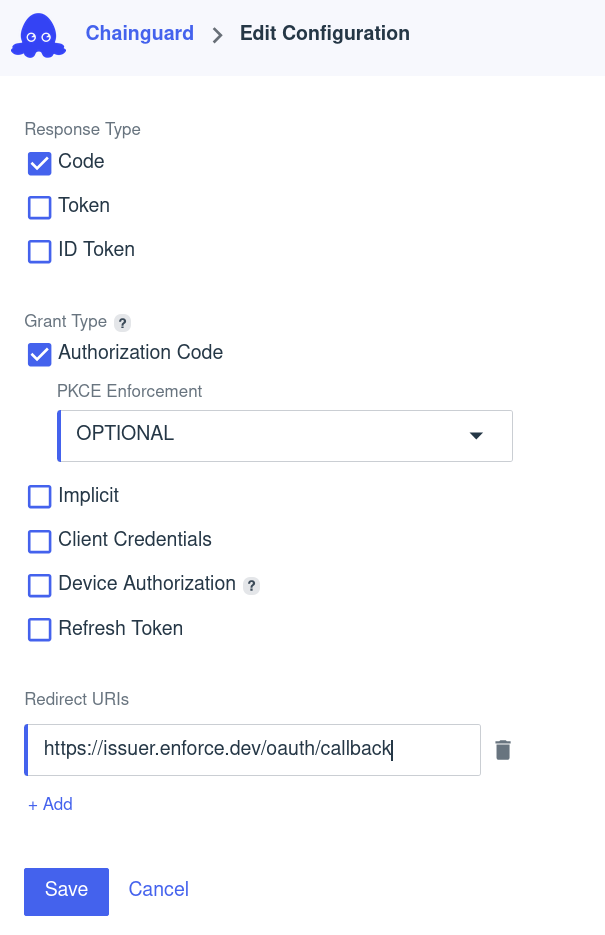Click Cancel to discard changes

pyautogui.click(x=158, y=889)
